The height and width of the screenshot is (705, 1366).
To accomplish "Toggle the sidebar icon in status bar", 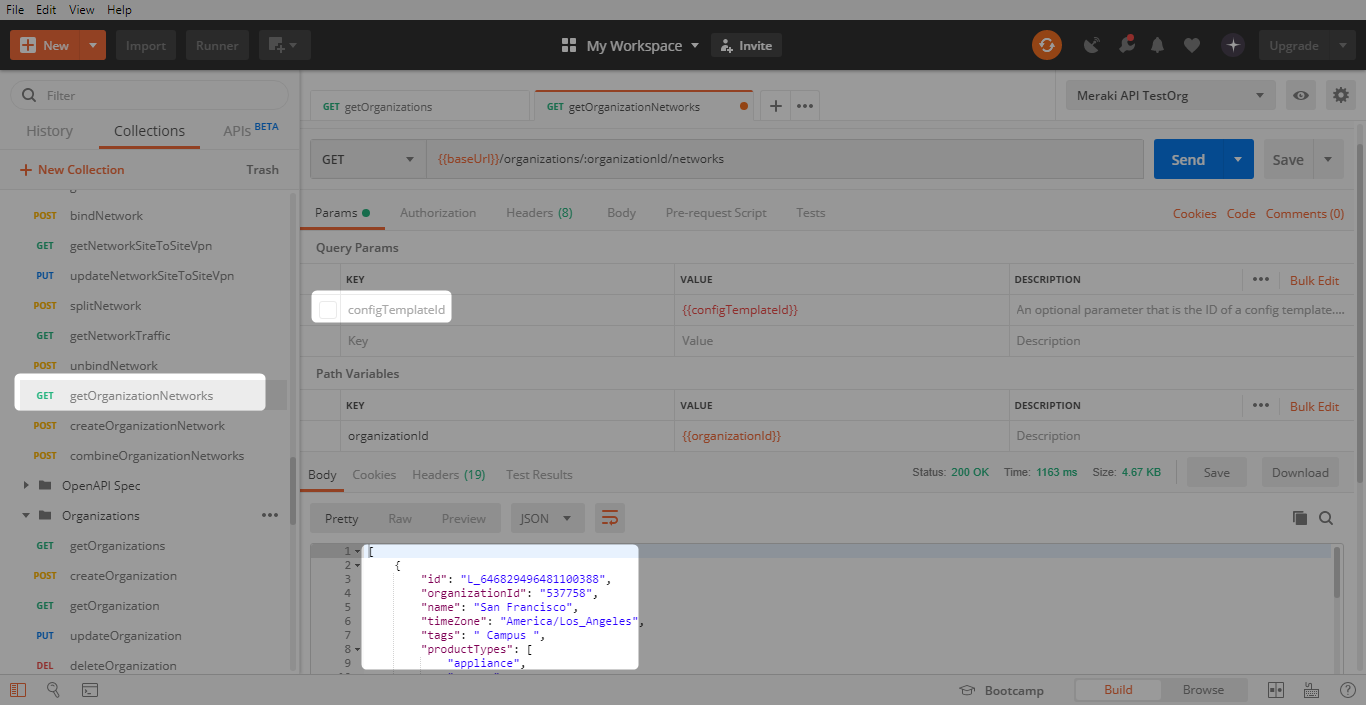I will [x=18, y=690].
